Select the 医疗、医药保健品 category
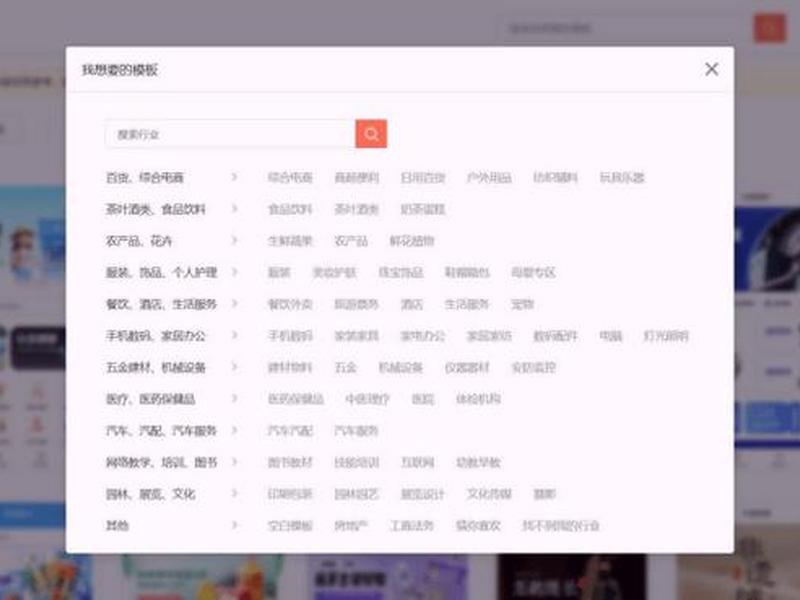This screenshot has height=600, width=800. pos(151,399)
